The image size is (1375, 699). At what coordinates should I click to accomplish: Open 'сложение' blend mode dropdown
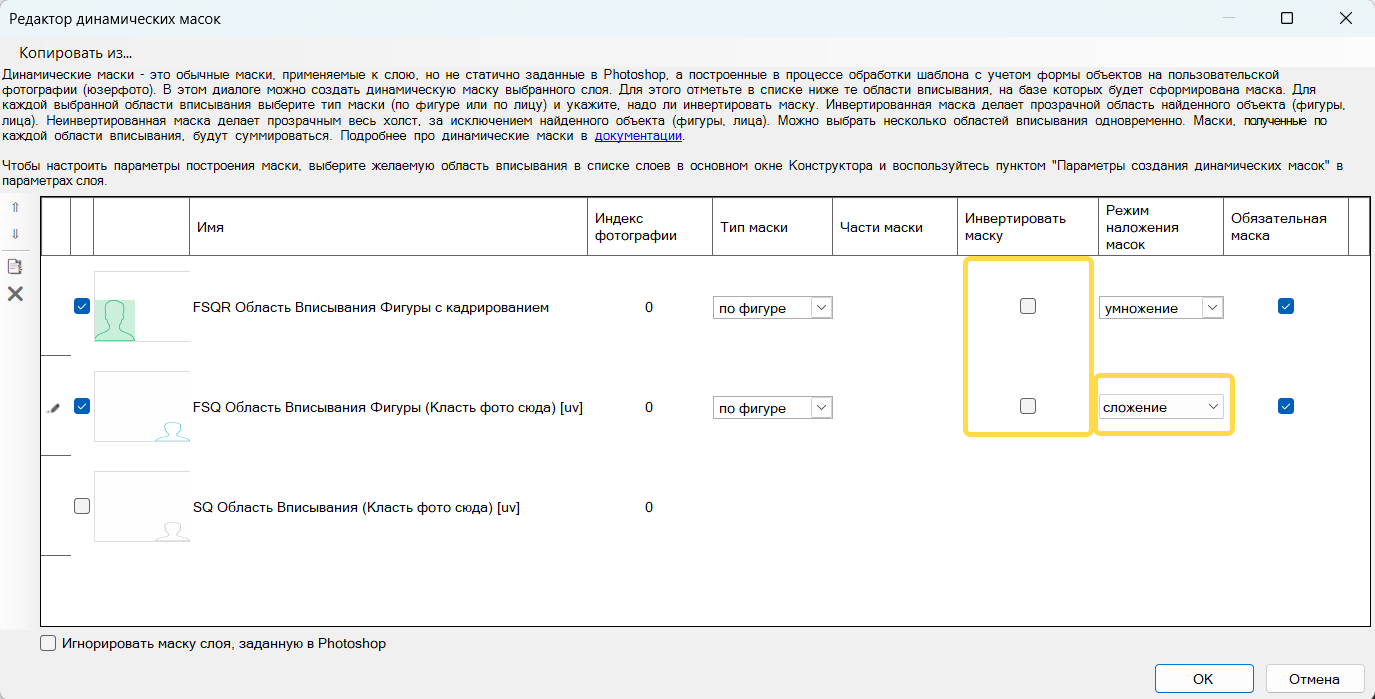[x=1162, y=407]
